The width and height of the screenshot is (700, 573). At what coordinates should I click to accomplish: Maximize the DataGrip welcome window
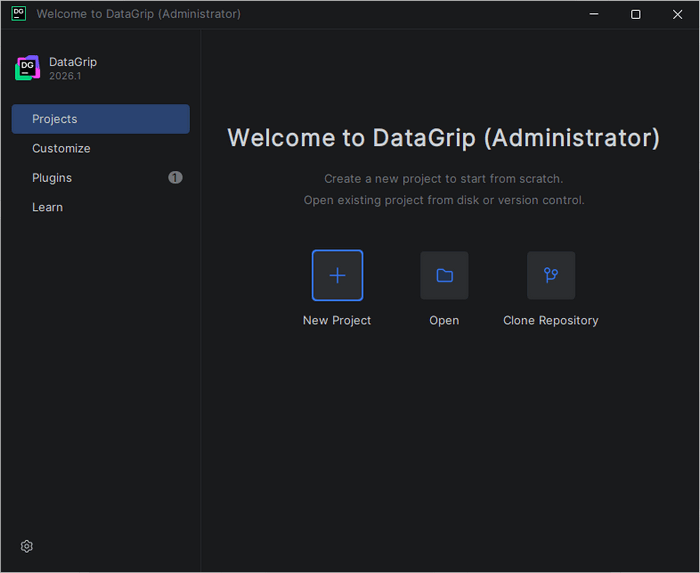[x=635, y=14]
